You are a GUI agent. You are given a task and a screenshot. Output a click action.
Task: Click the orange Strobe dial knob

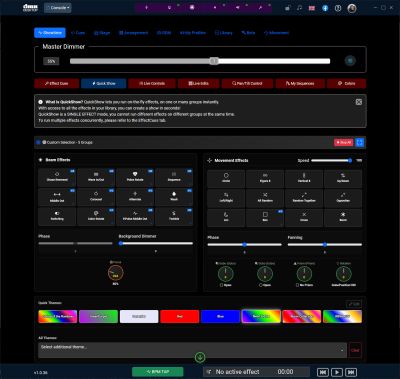[x=116, y=273]
